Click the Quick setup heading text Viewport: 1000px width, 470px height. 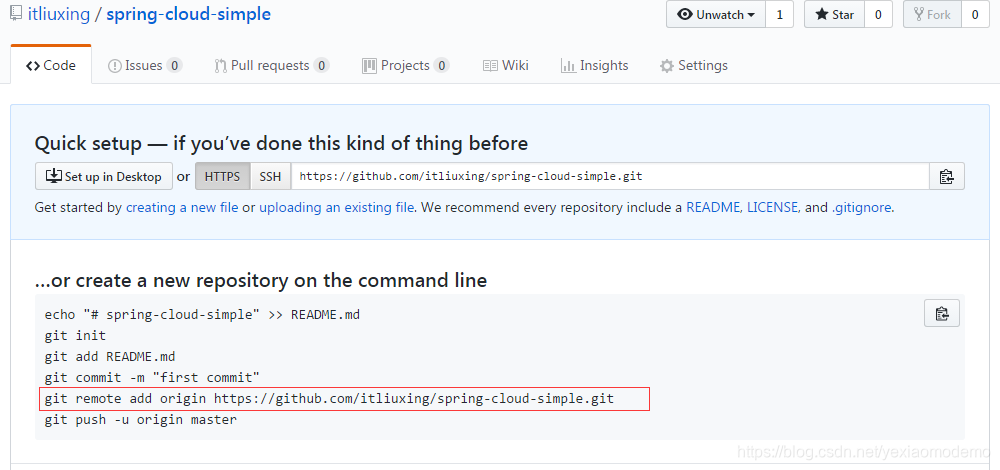[x=281, y=143]
